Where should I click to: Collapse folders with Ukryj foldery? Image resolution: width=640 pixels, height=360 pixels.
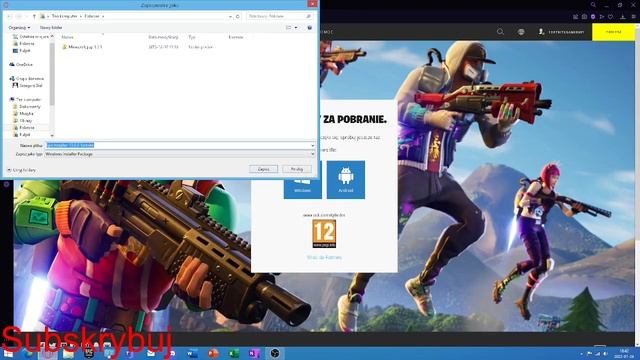pyautogui.click(x=21, y=170)
